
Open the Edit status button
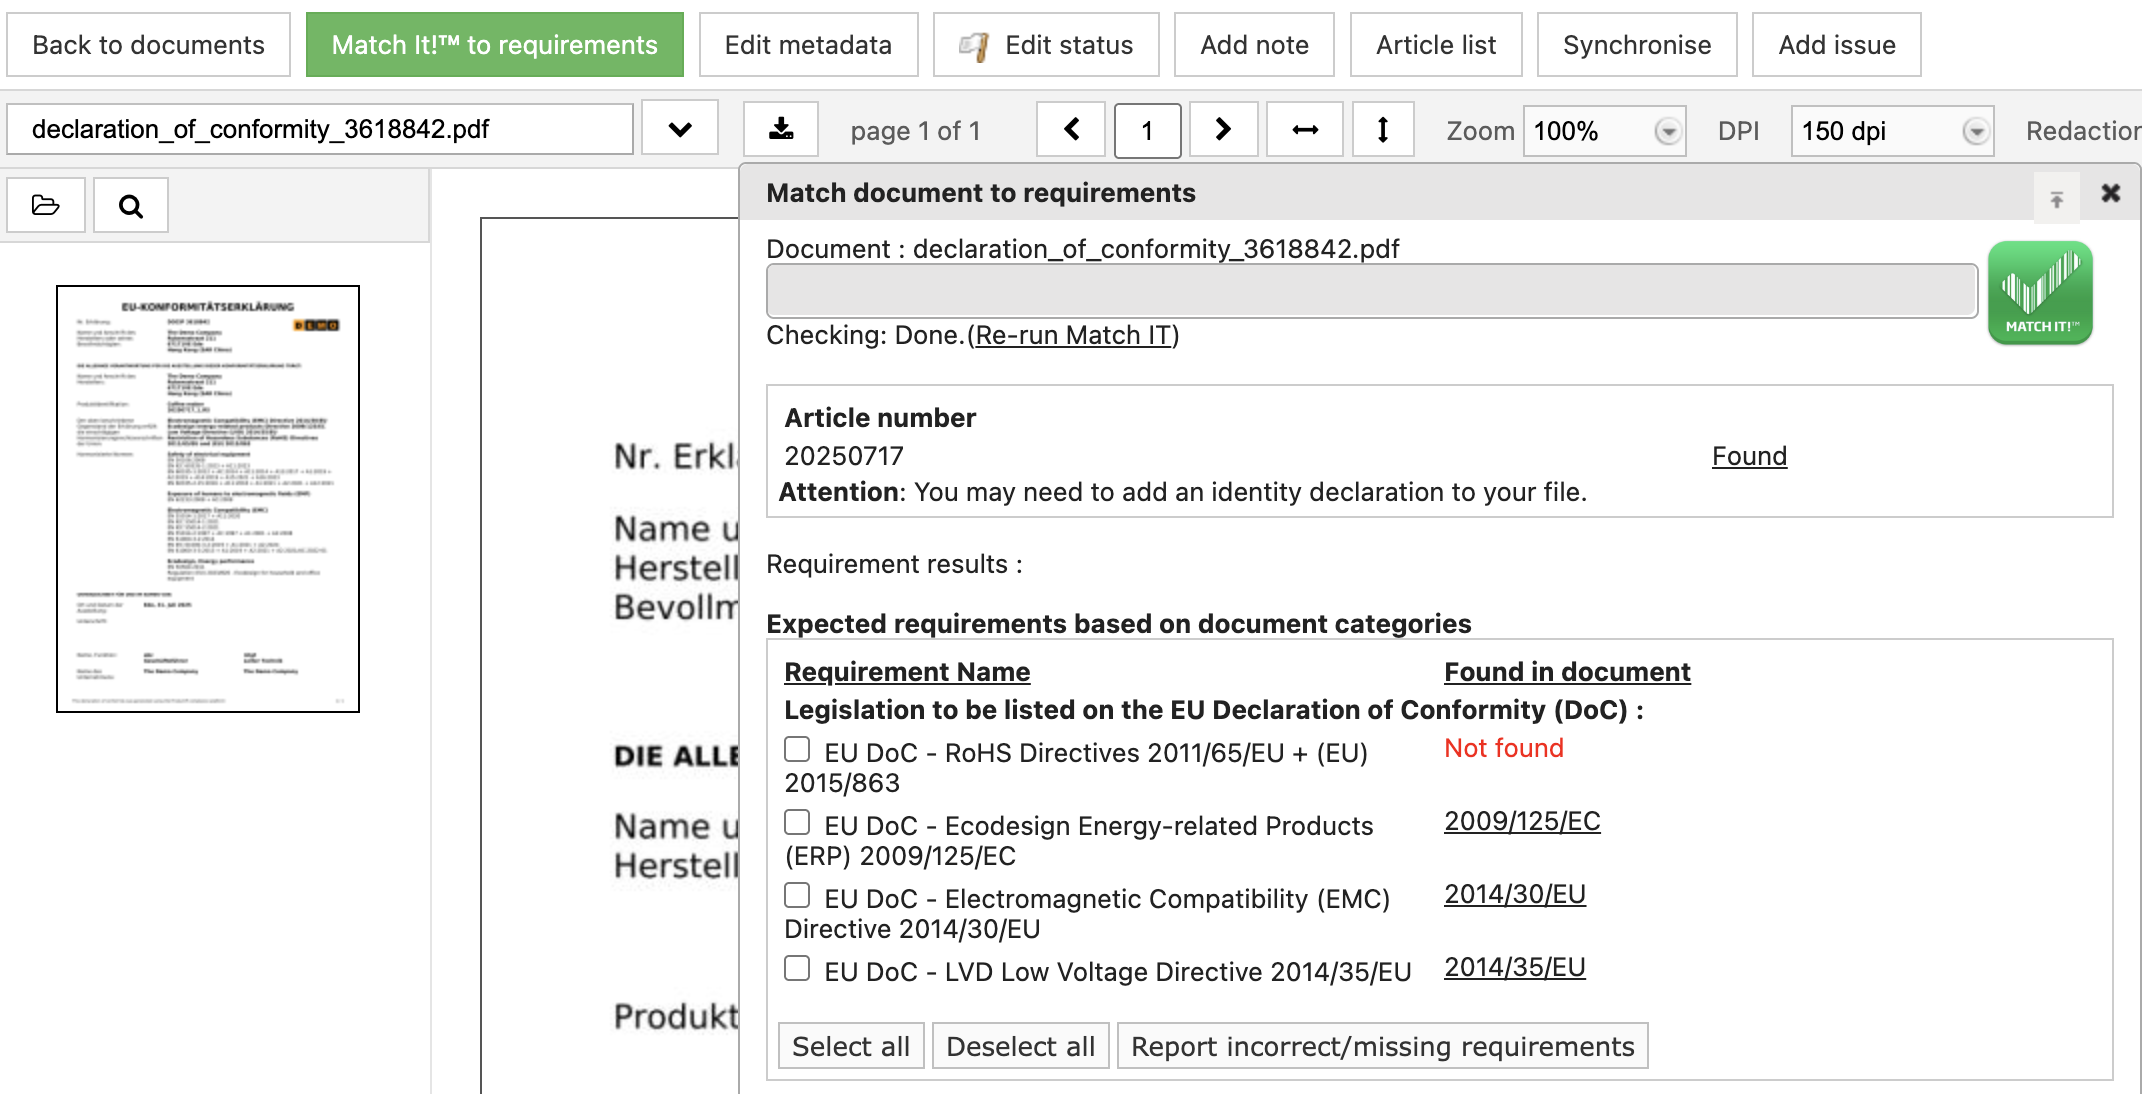coord(1046,45)
